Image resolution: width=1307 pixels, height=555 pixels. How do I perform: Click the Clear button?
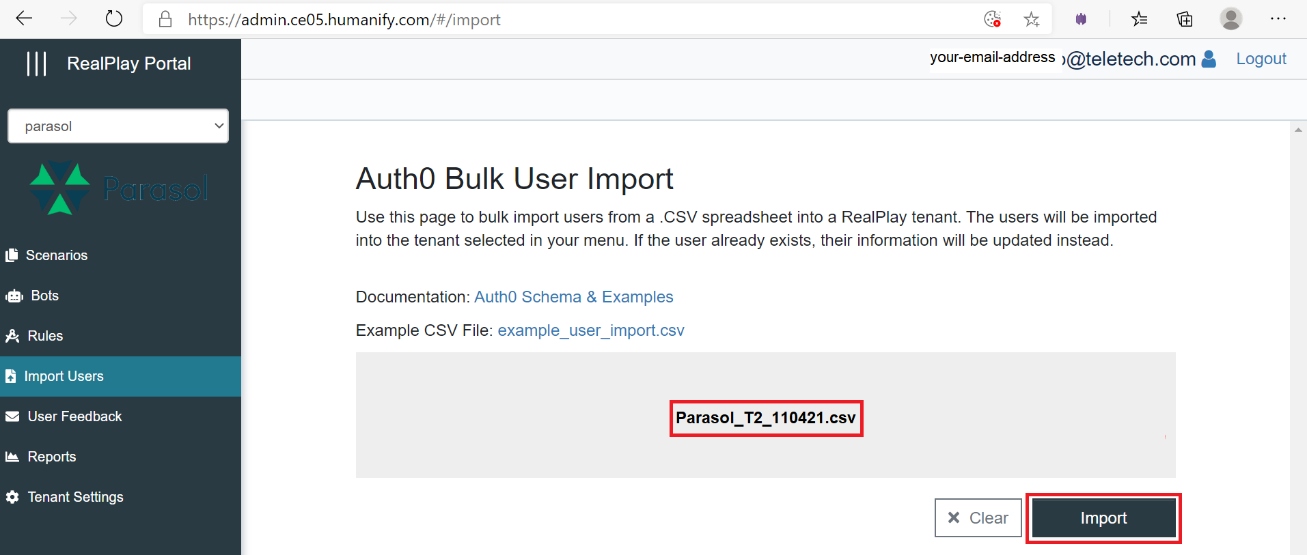point(978,518)
